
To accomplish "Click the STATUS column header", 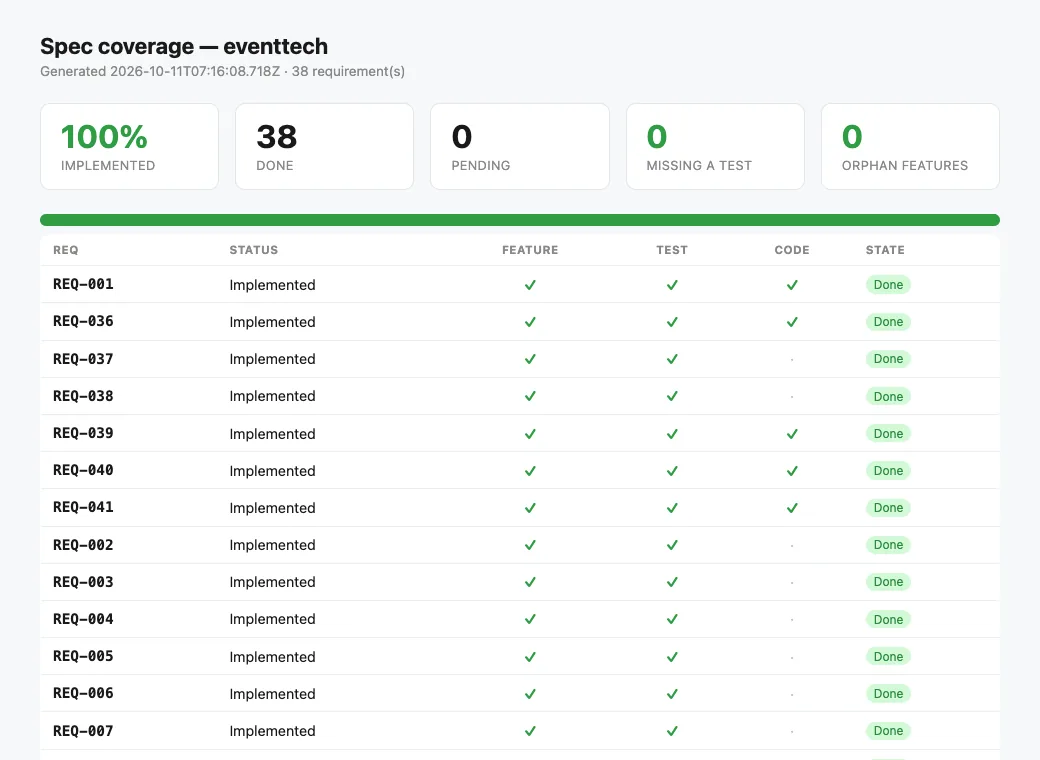I will 253,250.
